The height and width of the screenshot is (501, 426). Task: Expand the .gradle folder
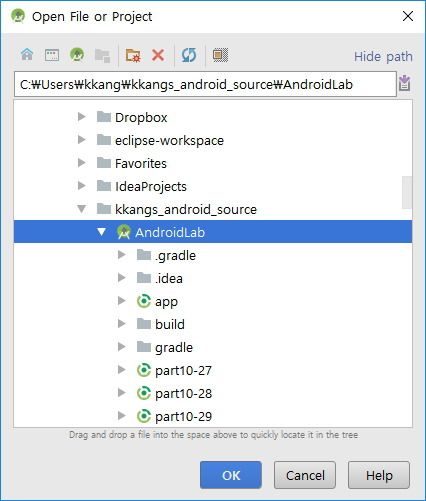pyautogui.click(x=122, y=255)
